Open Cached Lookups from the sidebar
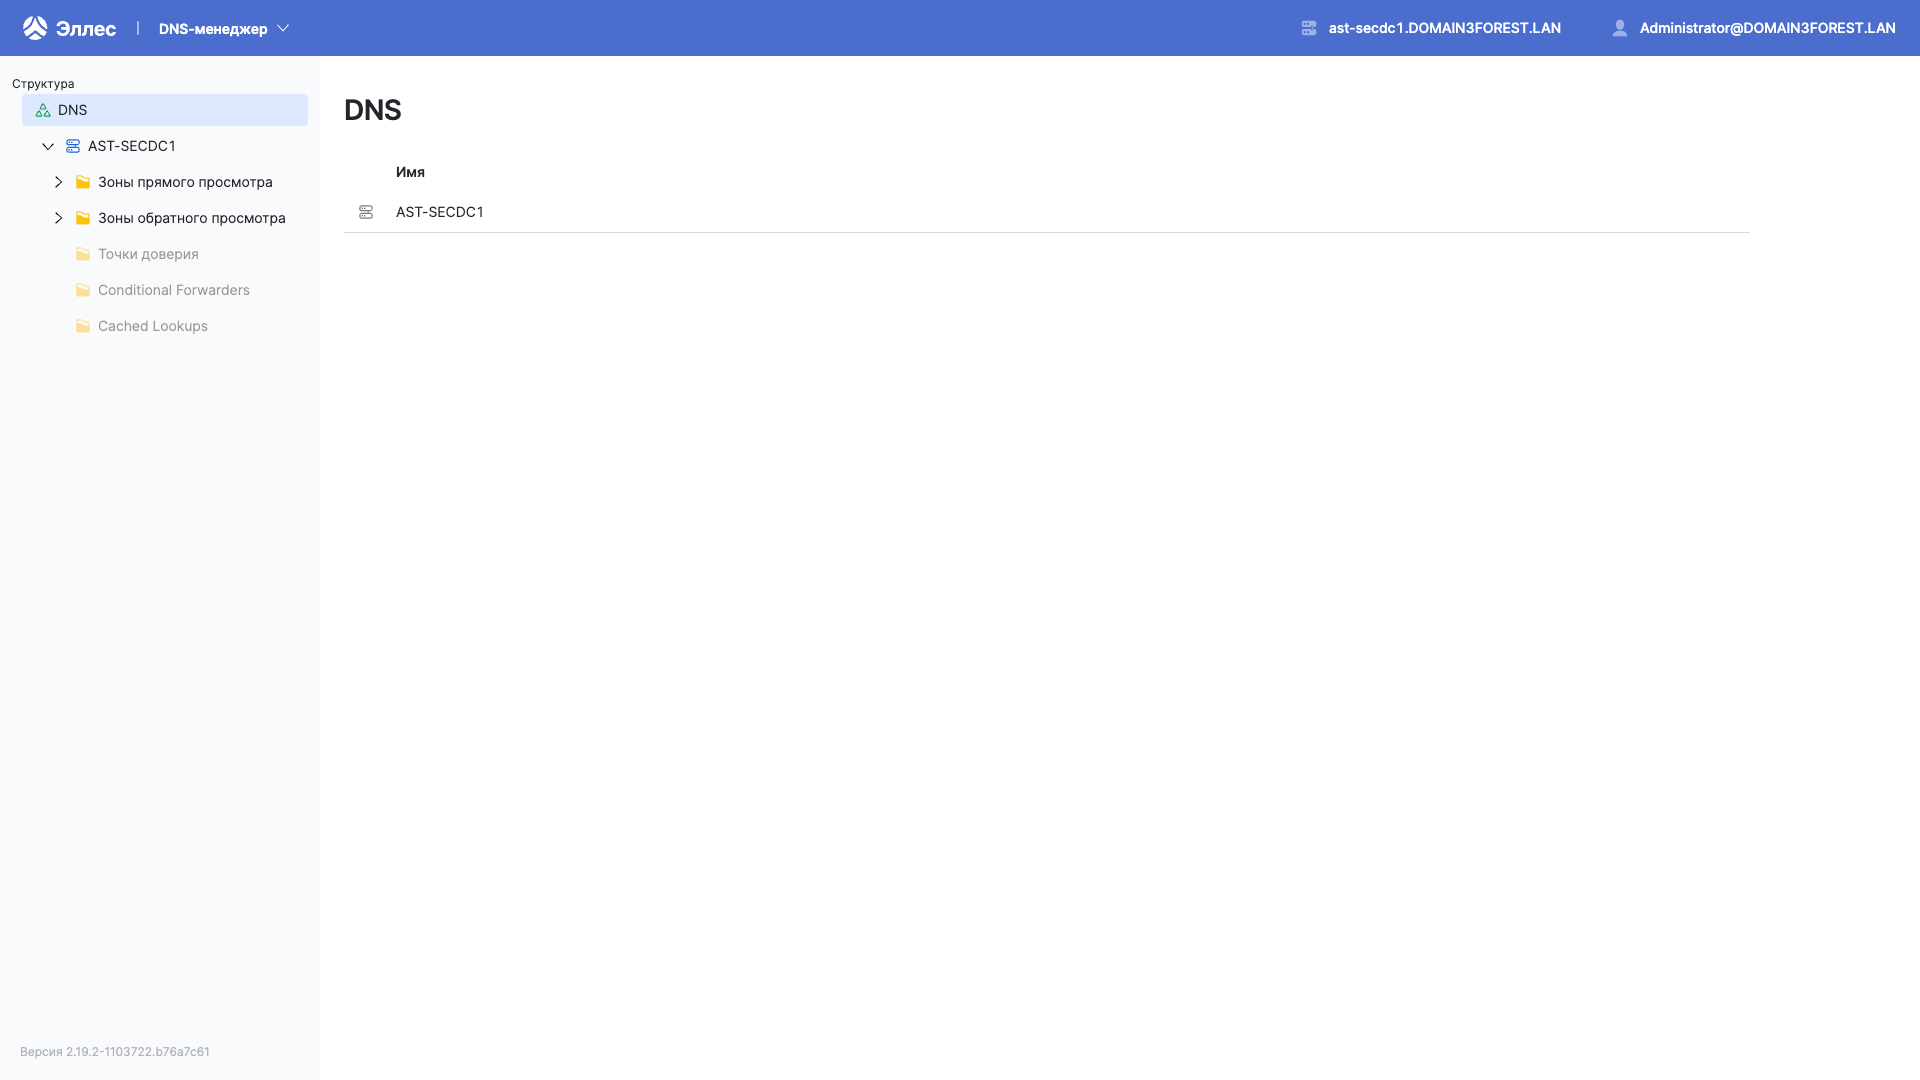This screenshot has height=1080, width=1920. point(152,326)
